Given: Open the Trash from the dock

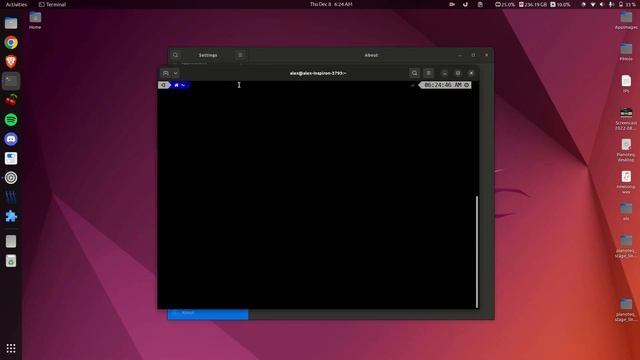Looking at the screenshot, I should pos(11,261).
